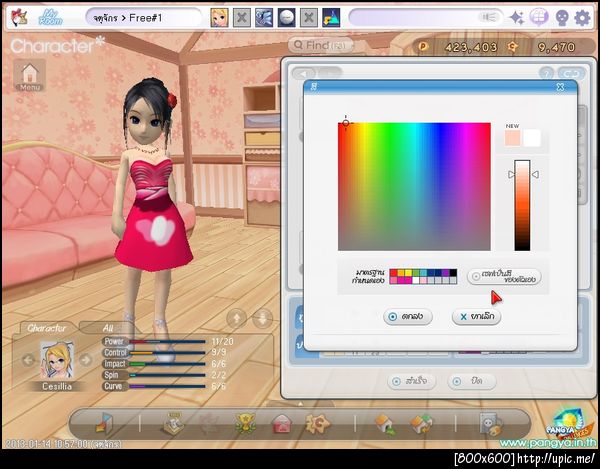Click the cookie G icon in the dock
600x469 pixels.
[x=318, y=423]
